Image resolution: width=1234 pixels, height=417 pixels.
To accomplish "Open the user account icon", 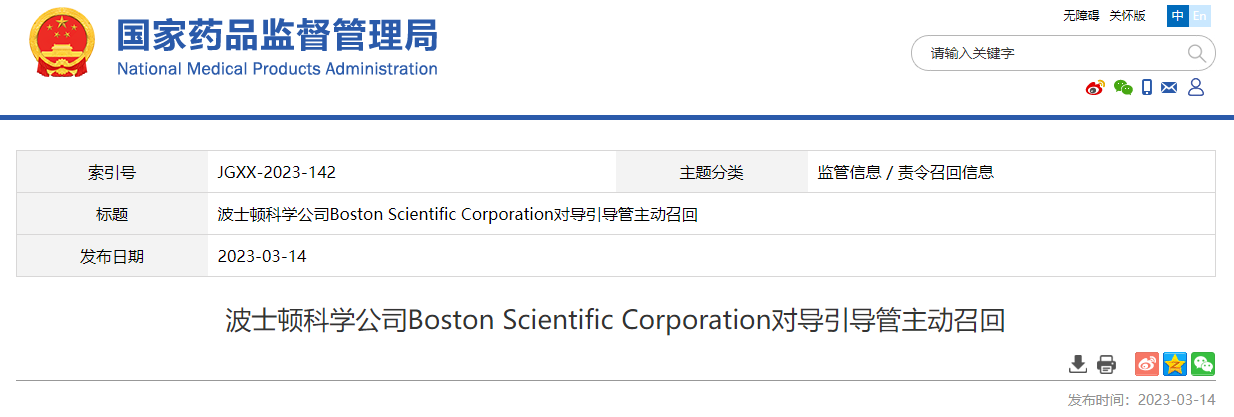I will (x=1195, y=88).
